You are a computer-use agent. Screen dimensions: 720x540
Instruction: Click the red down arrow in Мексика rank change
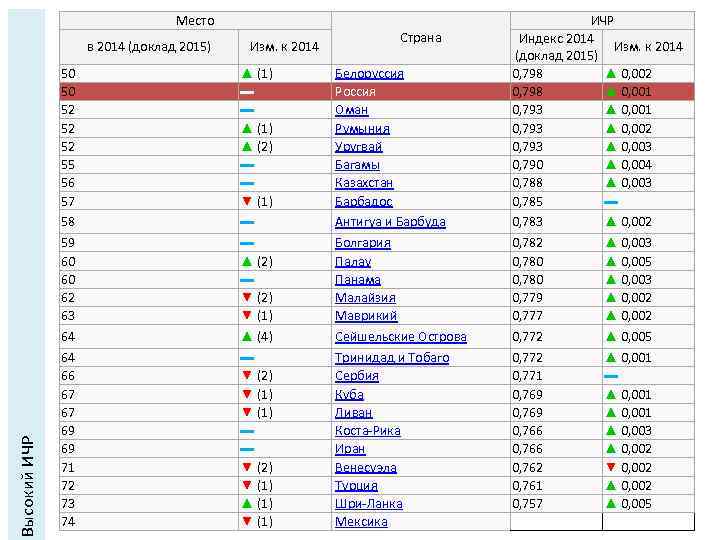[247, 521]
